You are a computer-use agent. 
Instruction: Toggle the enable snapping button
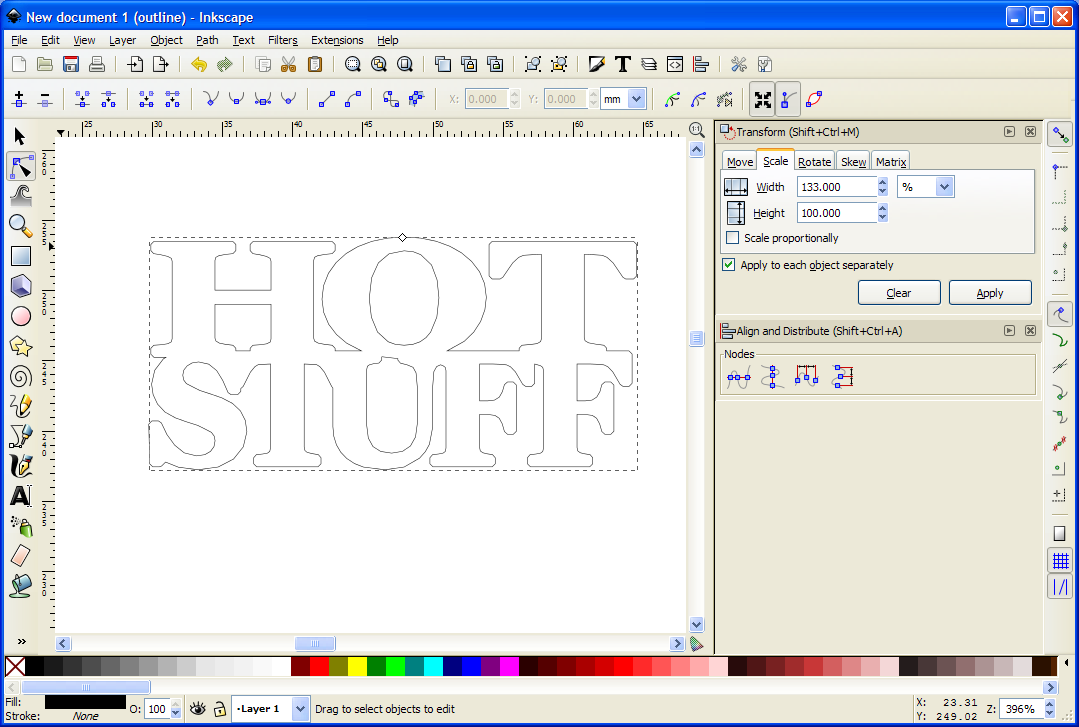pyautogui.click(x=1060, y=134)
